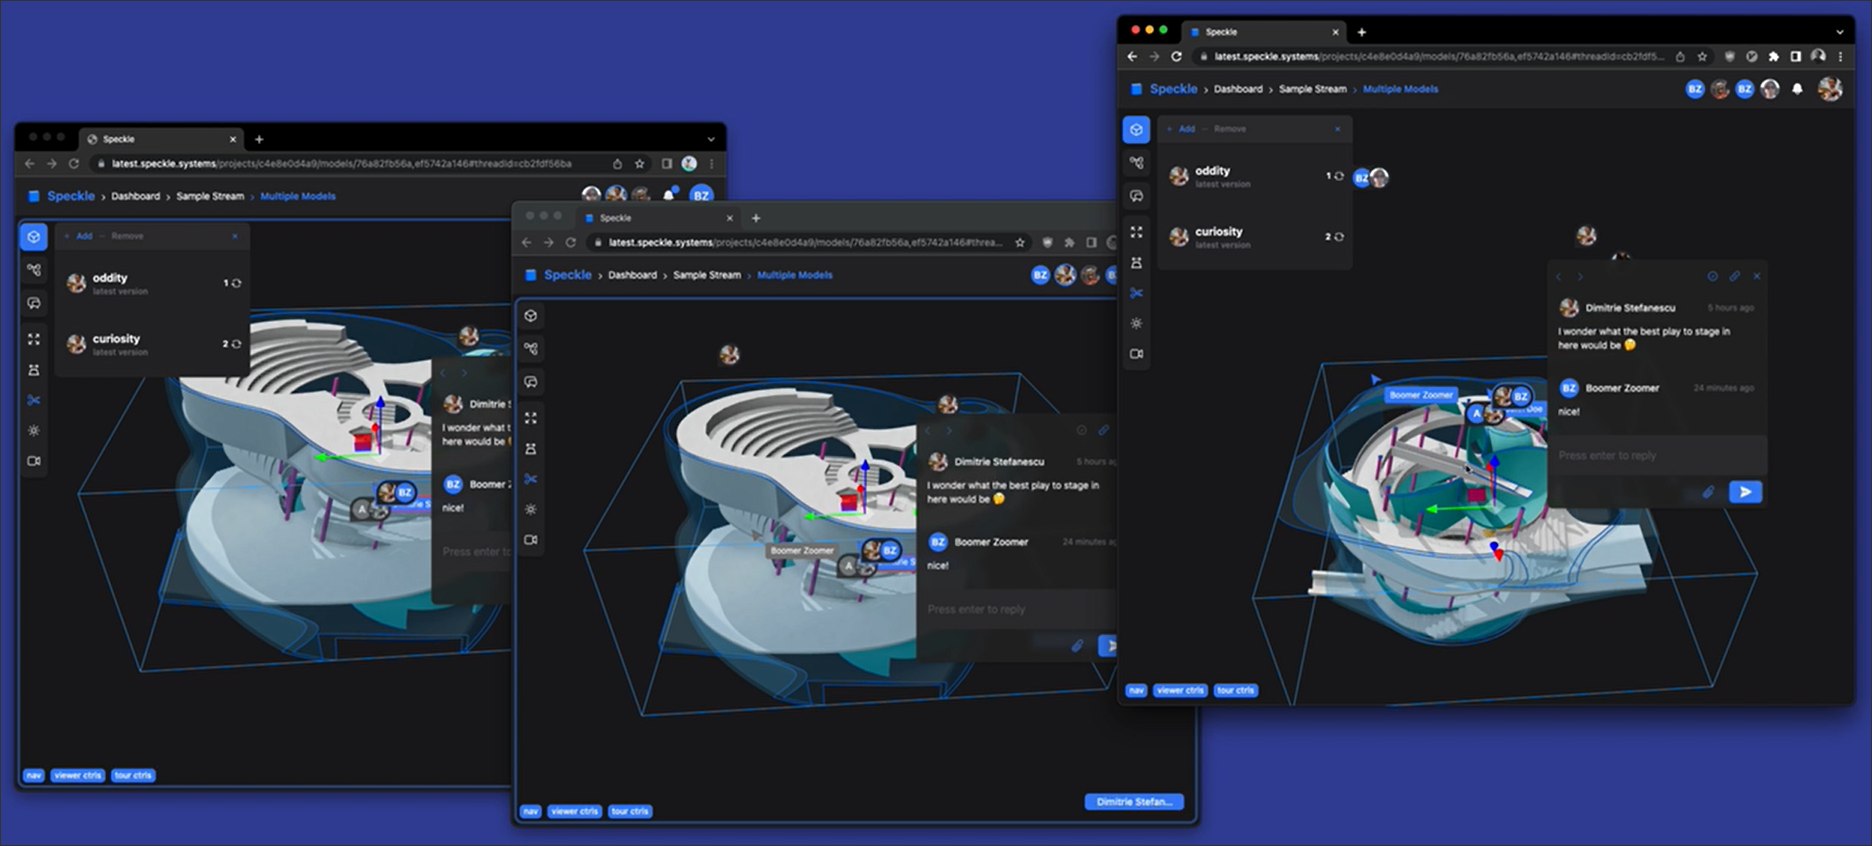Screen dimensions: 1872x846
Task: Click video camera icon in middle window sidebar
Action: 531,540
